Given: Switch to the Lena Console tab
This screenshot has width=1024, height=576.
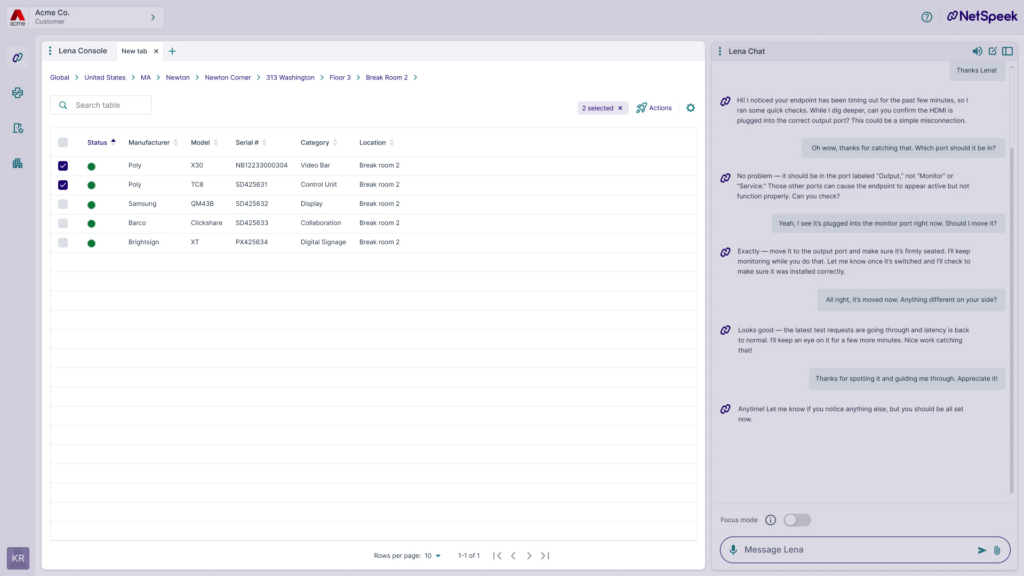Looking at the screenshot, I should point(82,51).
